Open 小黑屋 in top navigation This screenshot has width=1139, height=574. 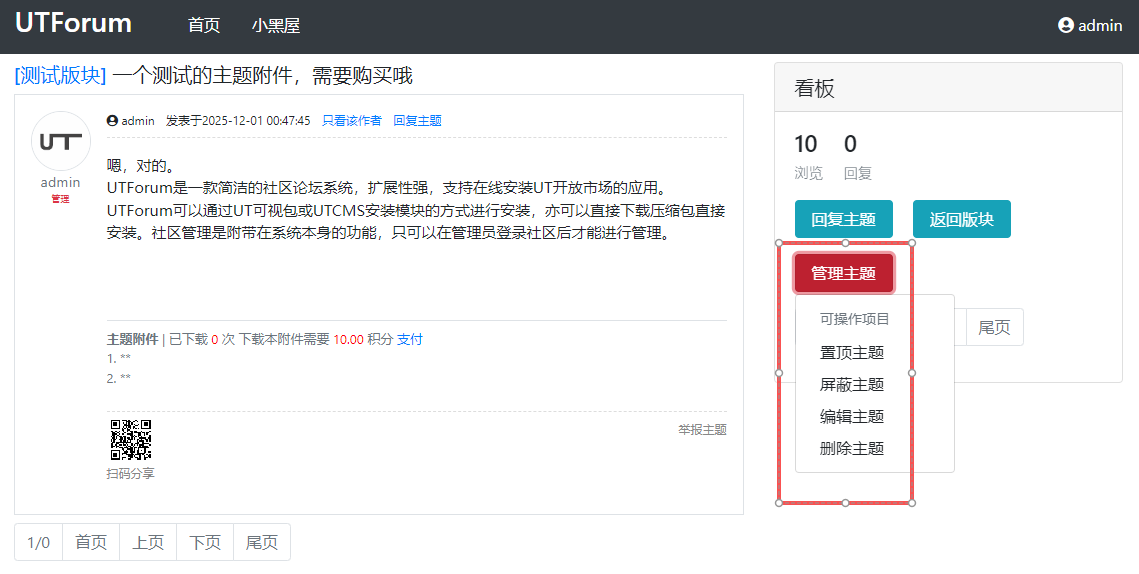[276, 26]
